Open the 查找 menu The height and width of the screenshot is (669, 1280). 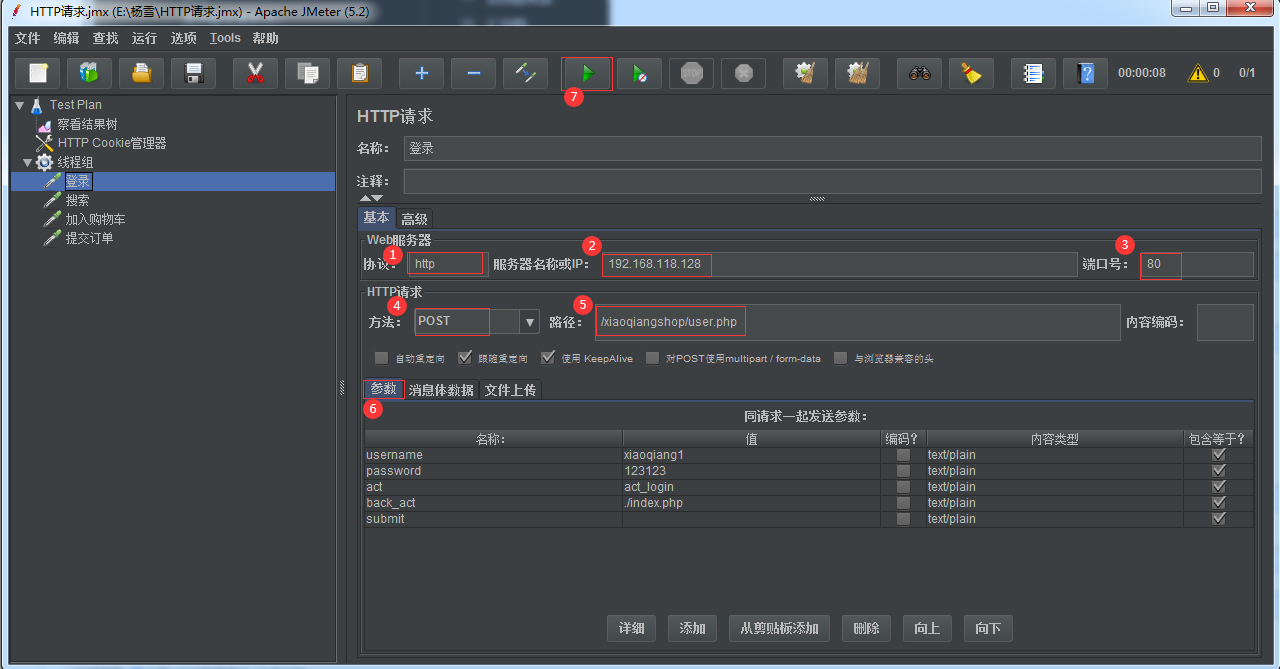106,38
